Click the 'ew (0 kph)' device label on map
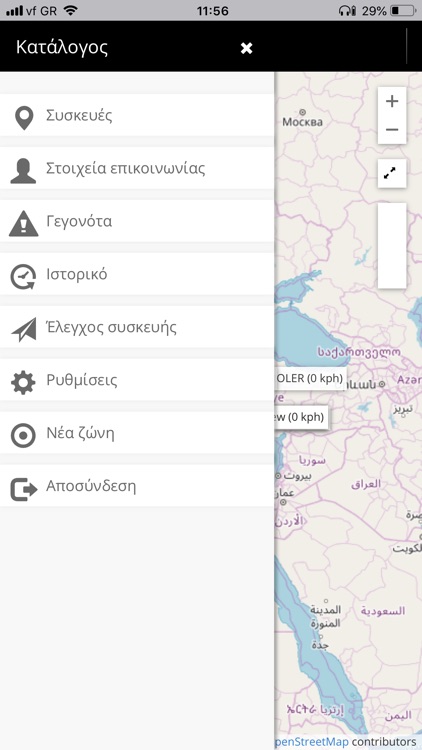 [x=301, y=417]
